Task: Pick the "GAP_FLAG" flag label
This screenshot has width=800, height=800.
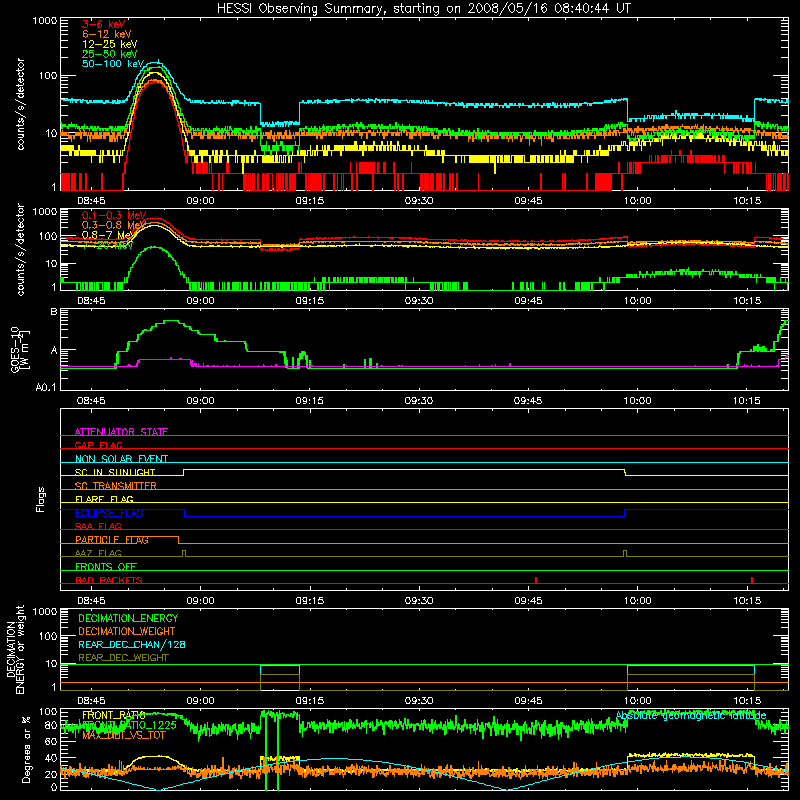Action: point(98,445)
